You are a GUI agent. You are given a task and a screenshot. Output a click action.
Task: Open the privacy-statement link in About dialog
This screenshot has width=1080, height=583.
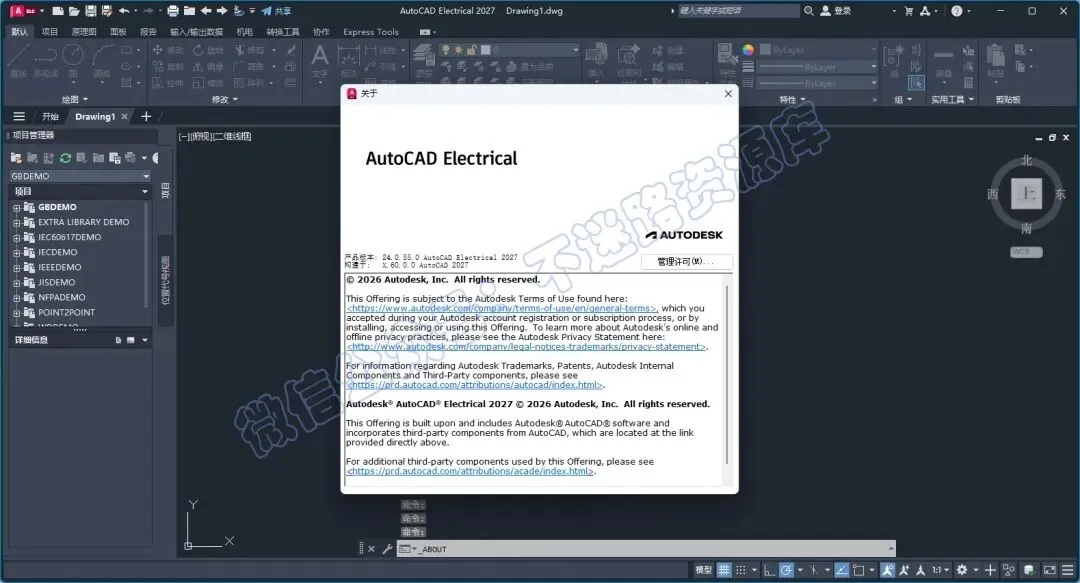[527, 347]
